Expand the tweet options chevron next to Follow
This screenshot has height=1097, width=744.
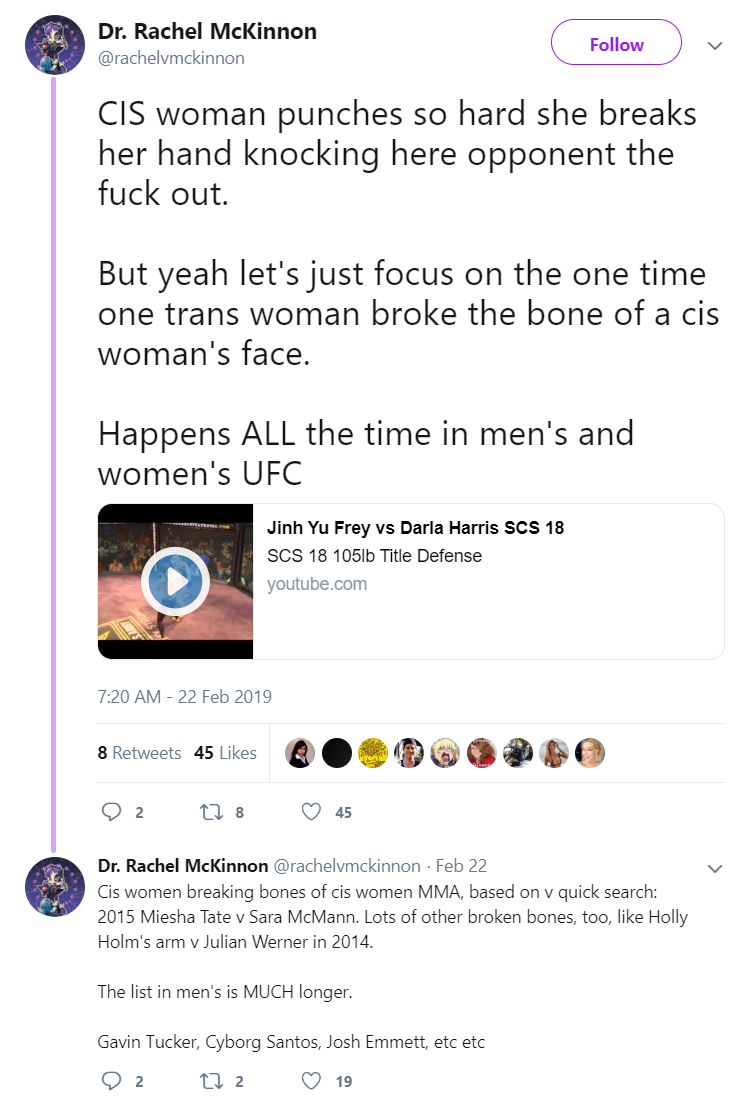(715, 46)
